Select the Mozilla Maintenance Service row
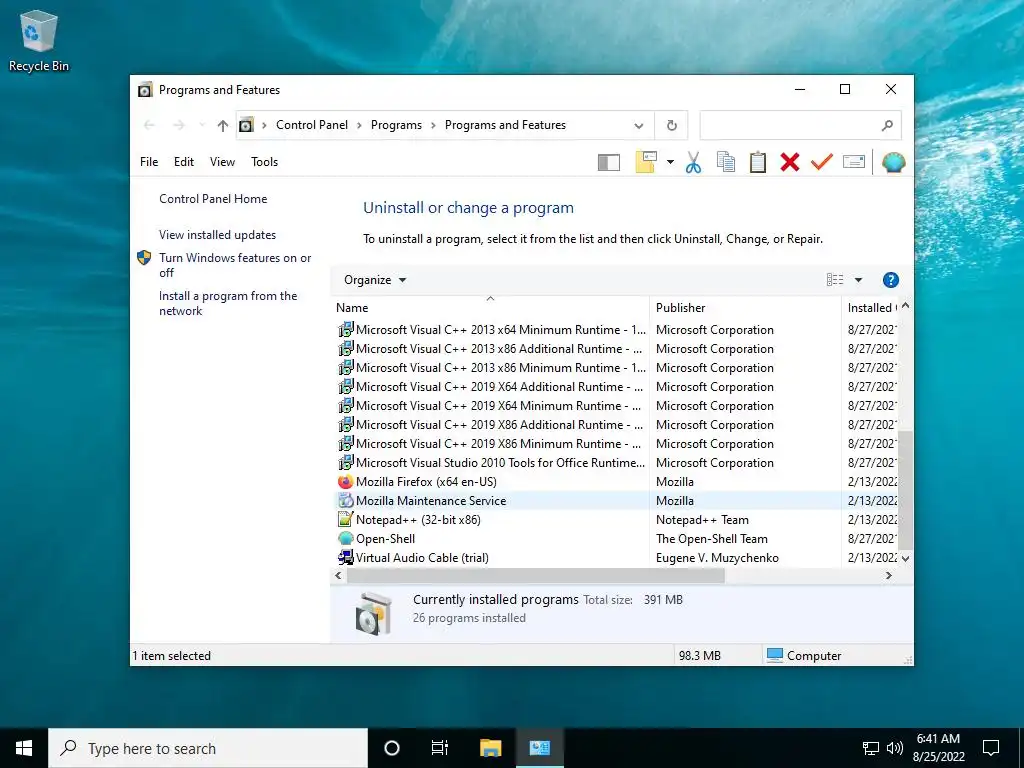The width and height of the screenshot is (1024, 768). pos(617,501)
